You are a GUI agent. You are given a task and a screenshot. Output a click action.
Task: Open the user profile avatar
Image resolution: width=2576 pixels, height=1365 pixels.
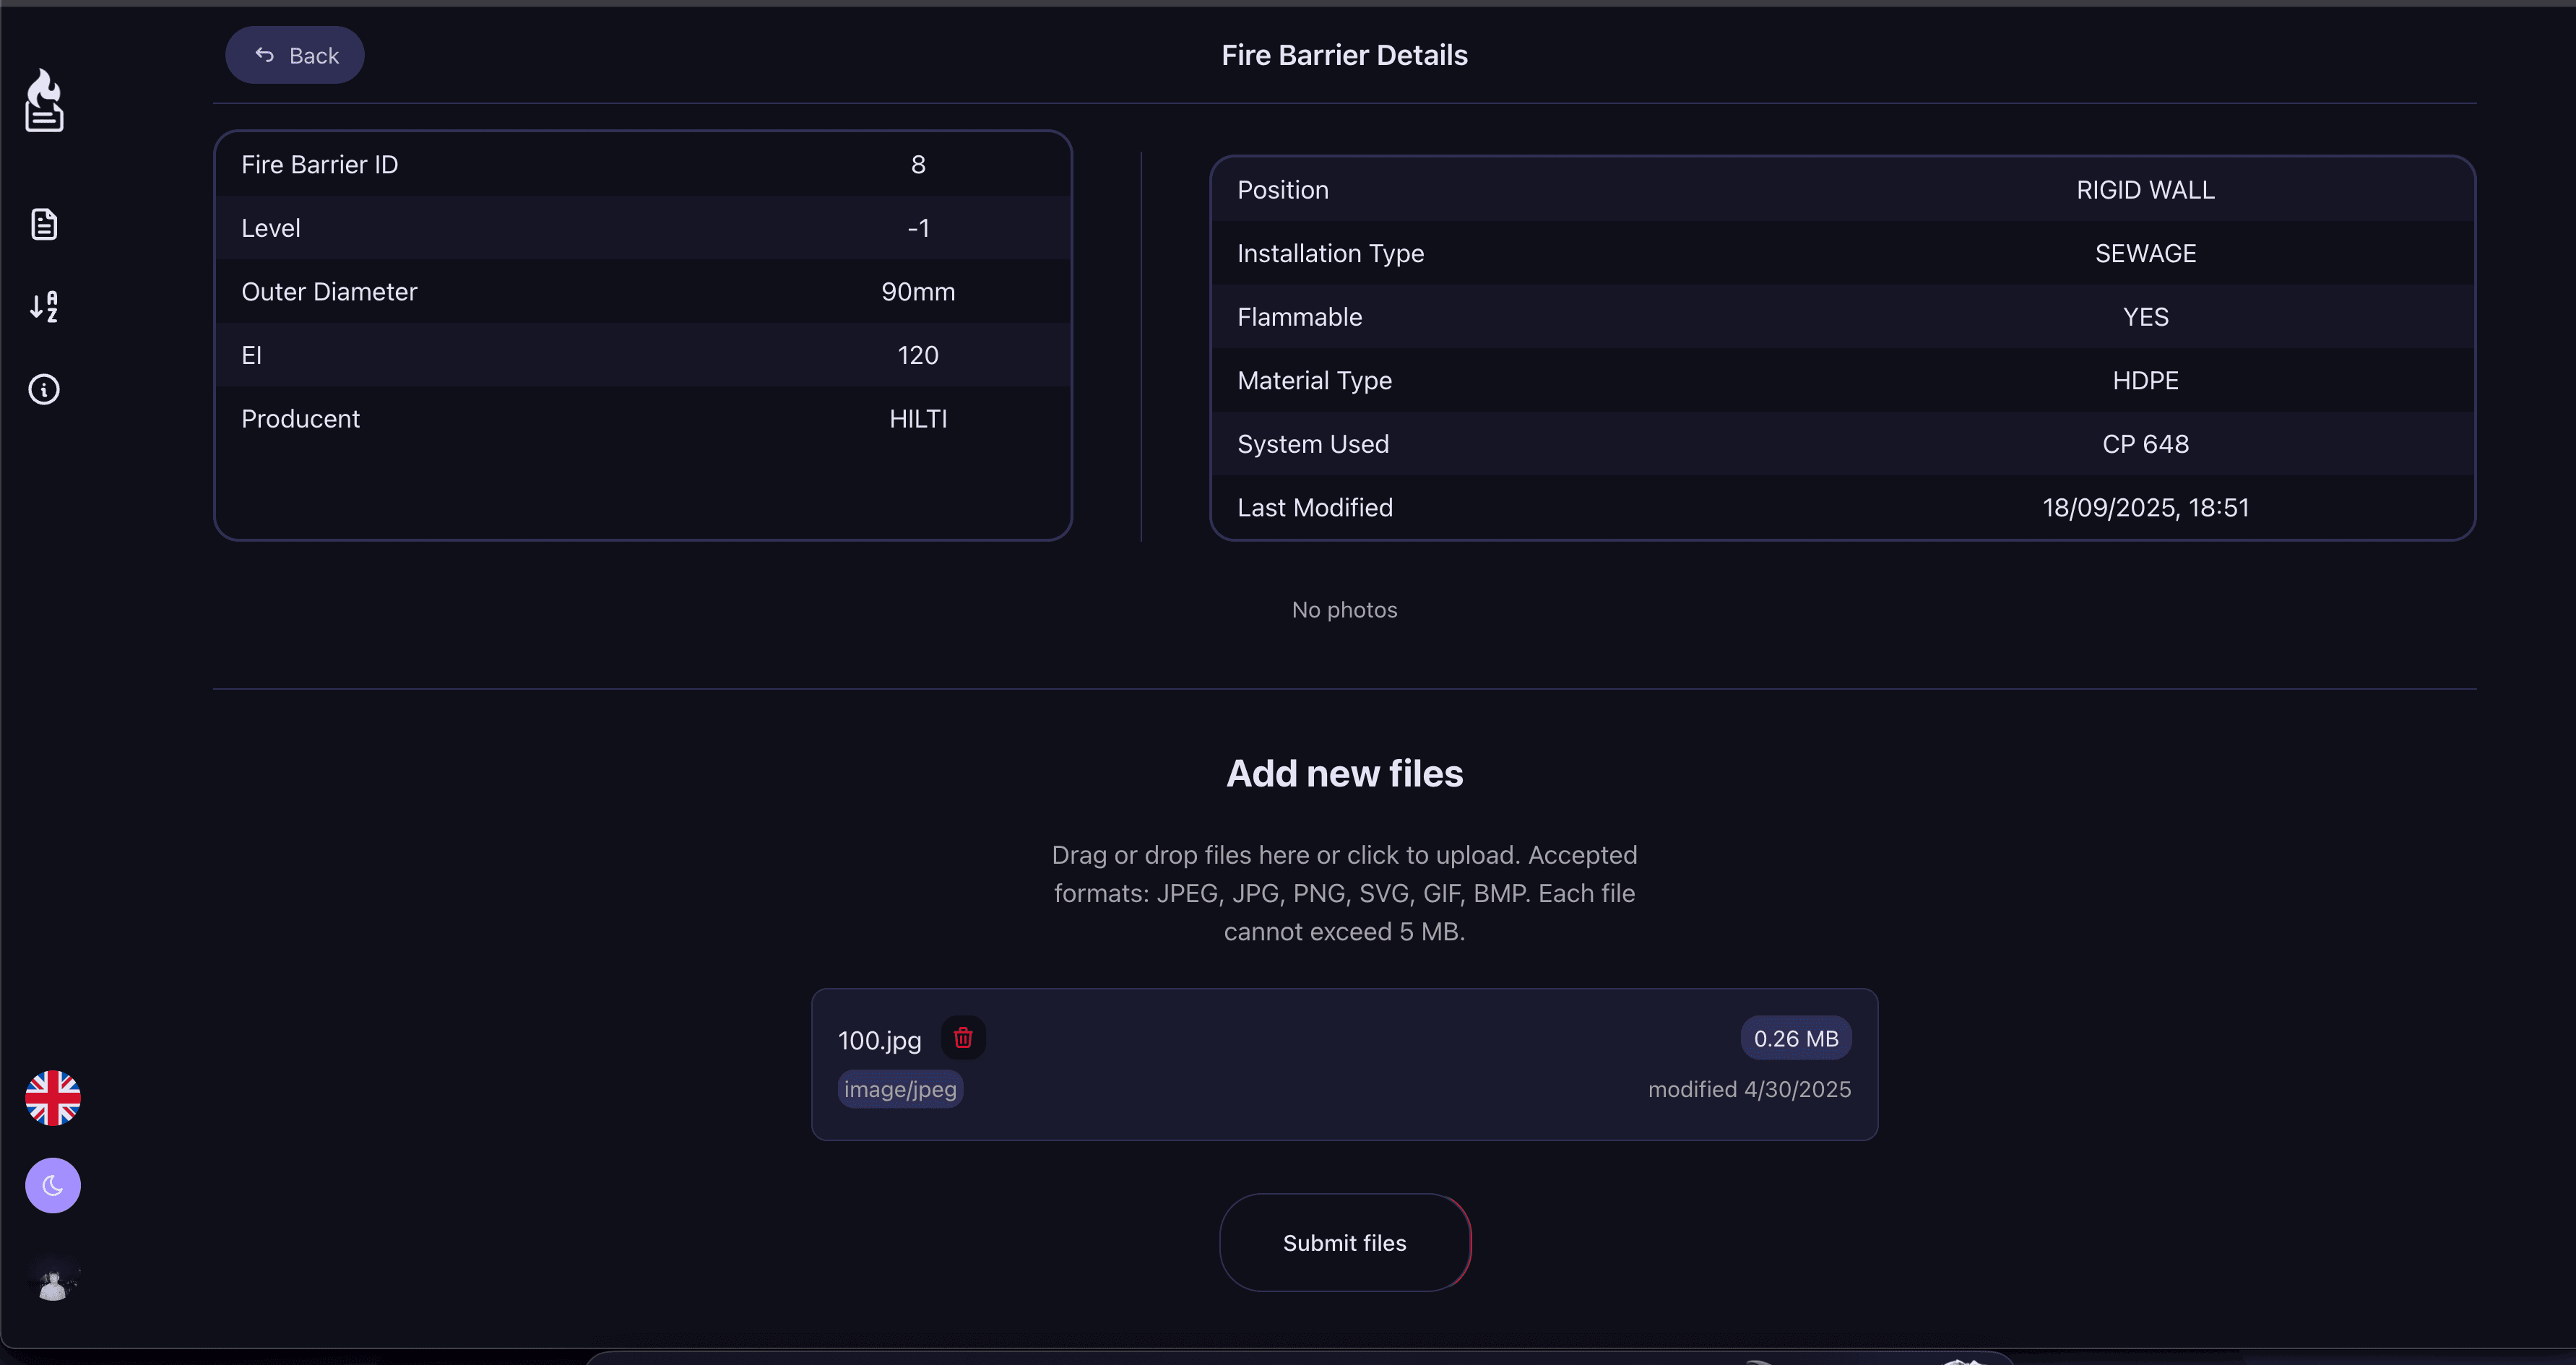click(54, 1281)
